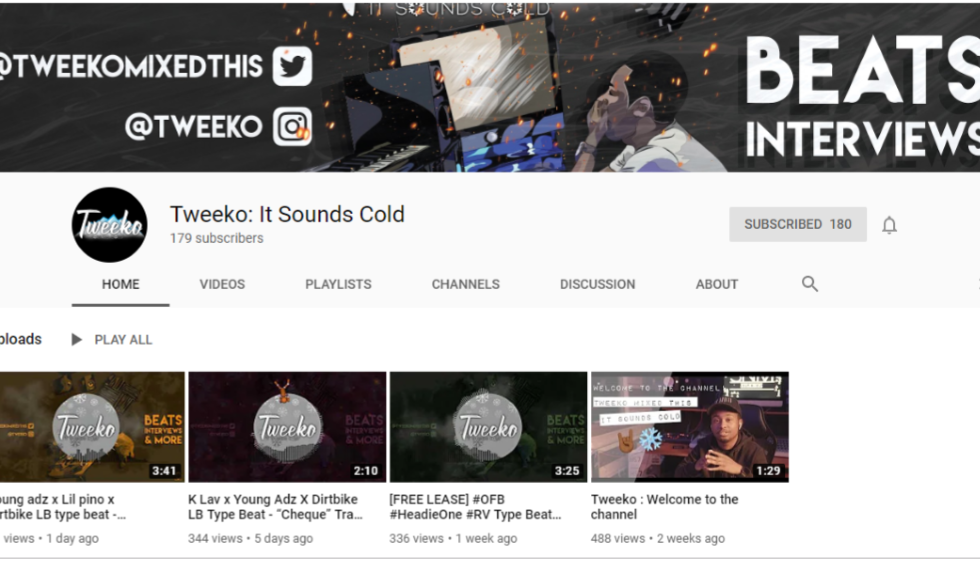Viewport: 980px width, 561px height.
Task: Click the @TWEEKOMIXEDTHIS handle in the banner
Action: pos(130,66)
